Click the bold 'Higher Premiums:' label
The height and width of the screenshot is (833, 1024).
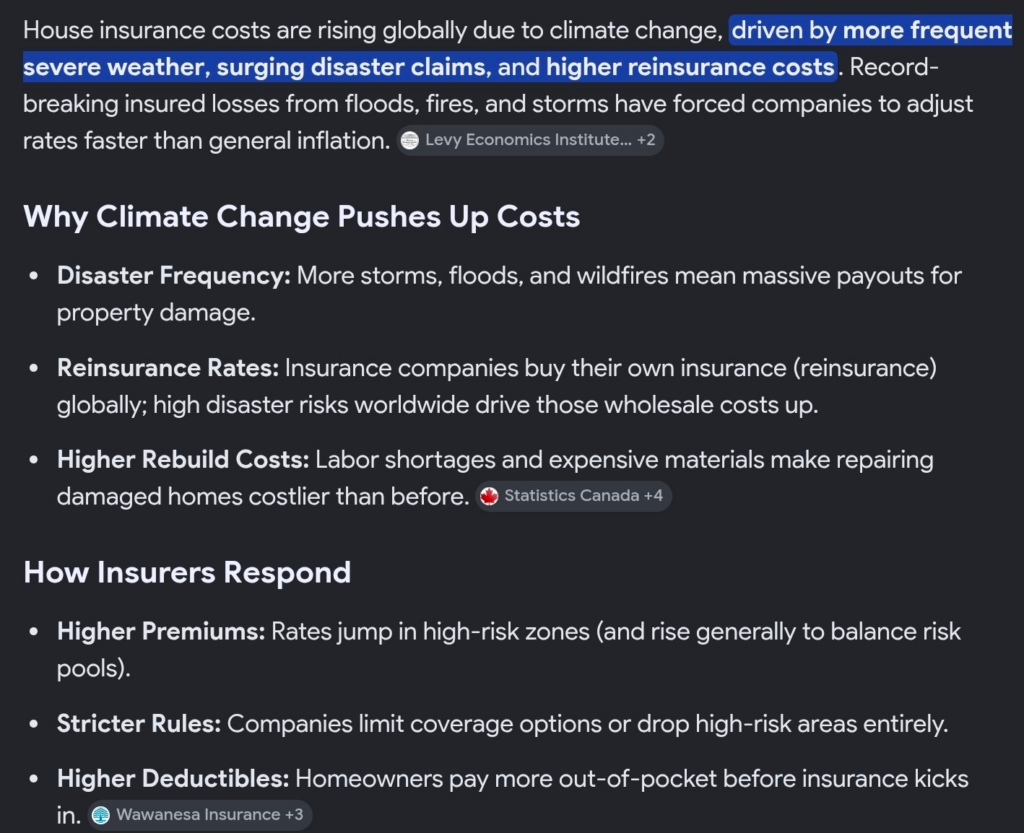tap(161, 631)
